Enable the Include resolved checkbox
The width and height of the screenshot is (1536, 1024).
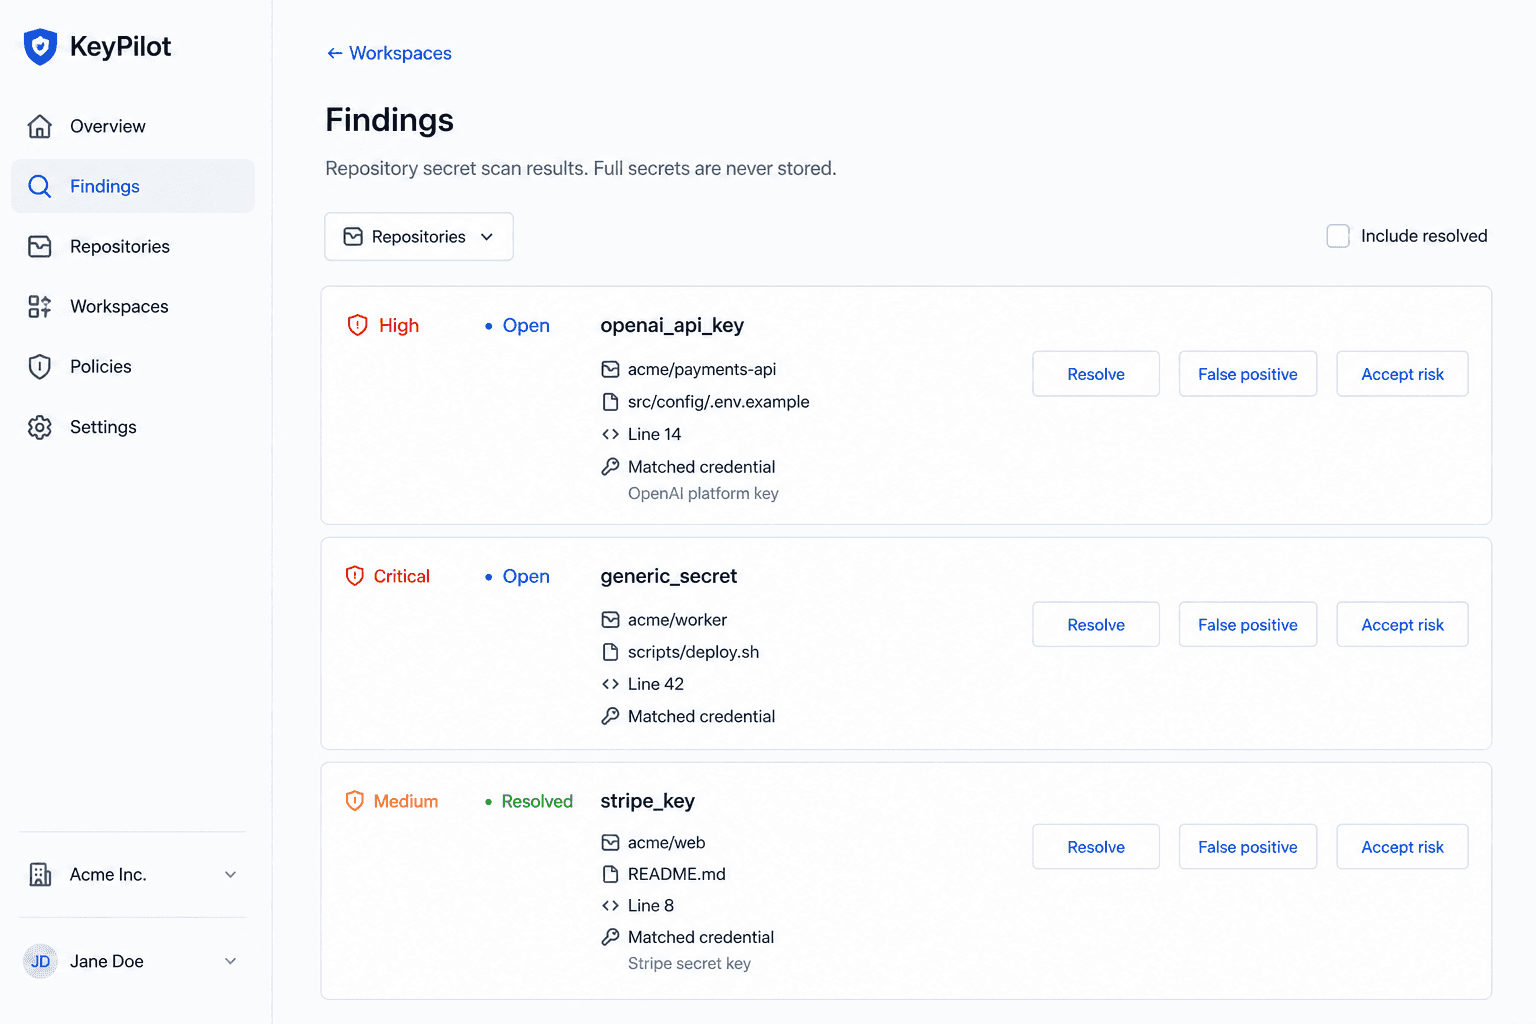coord(1337,236)
